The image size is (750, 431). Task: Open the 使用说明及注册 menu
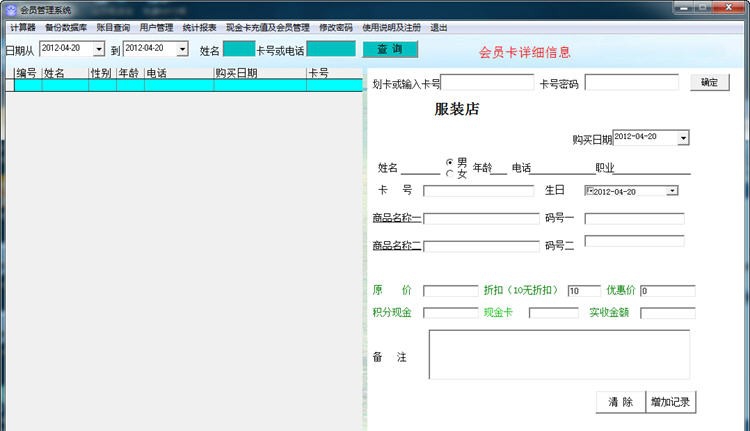click(391, 27)
